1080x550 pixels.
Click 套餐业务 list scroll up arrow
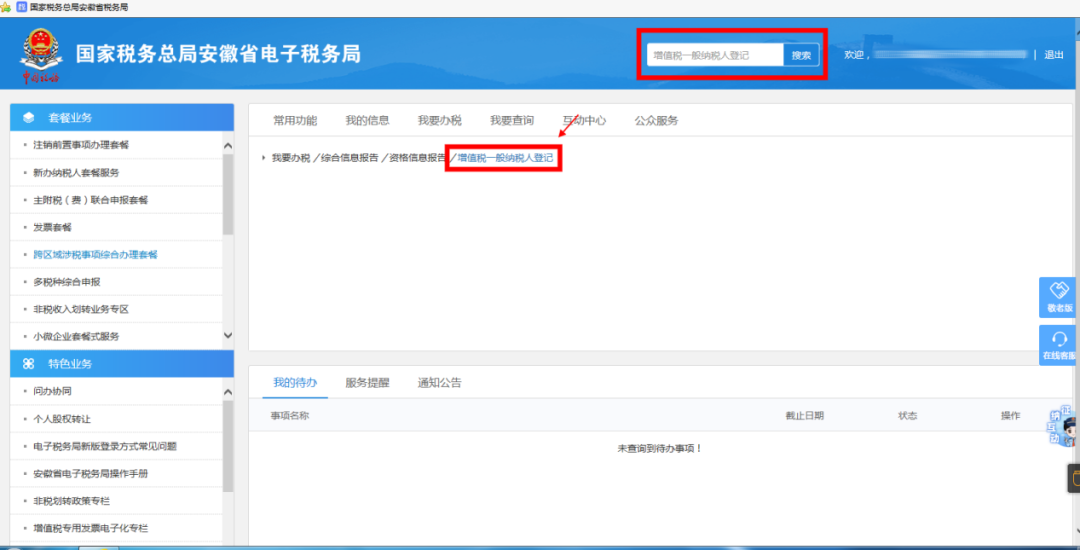pos(229,145)
